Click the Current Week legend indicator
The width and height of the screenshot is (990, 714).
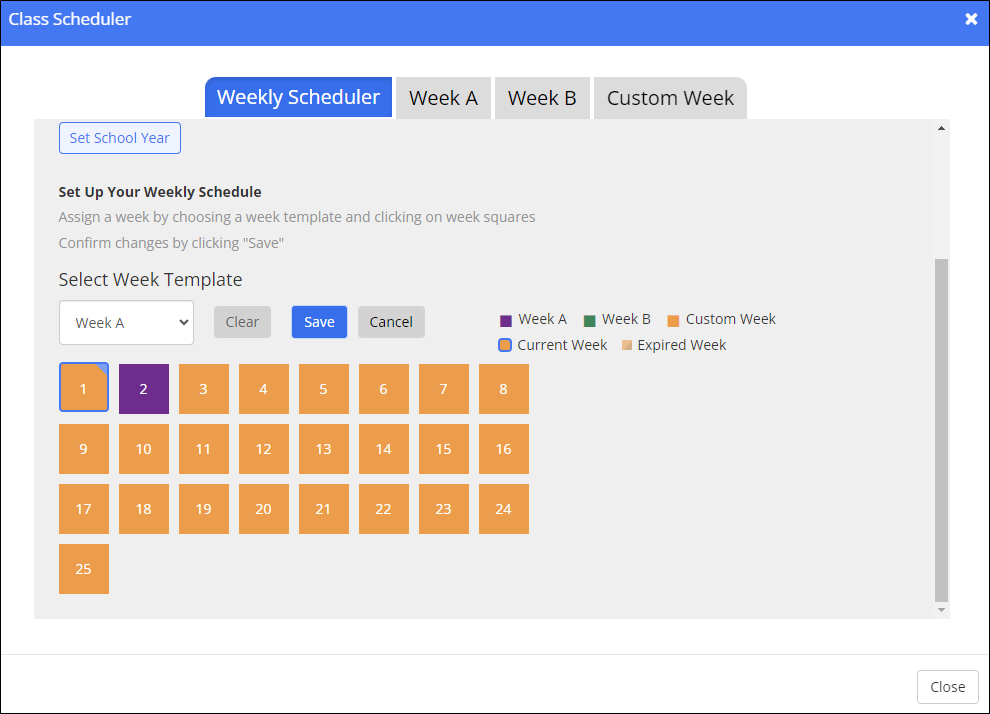503,344
